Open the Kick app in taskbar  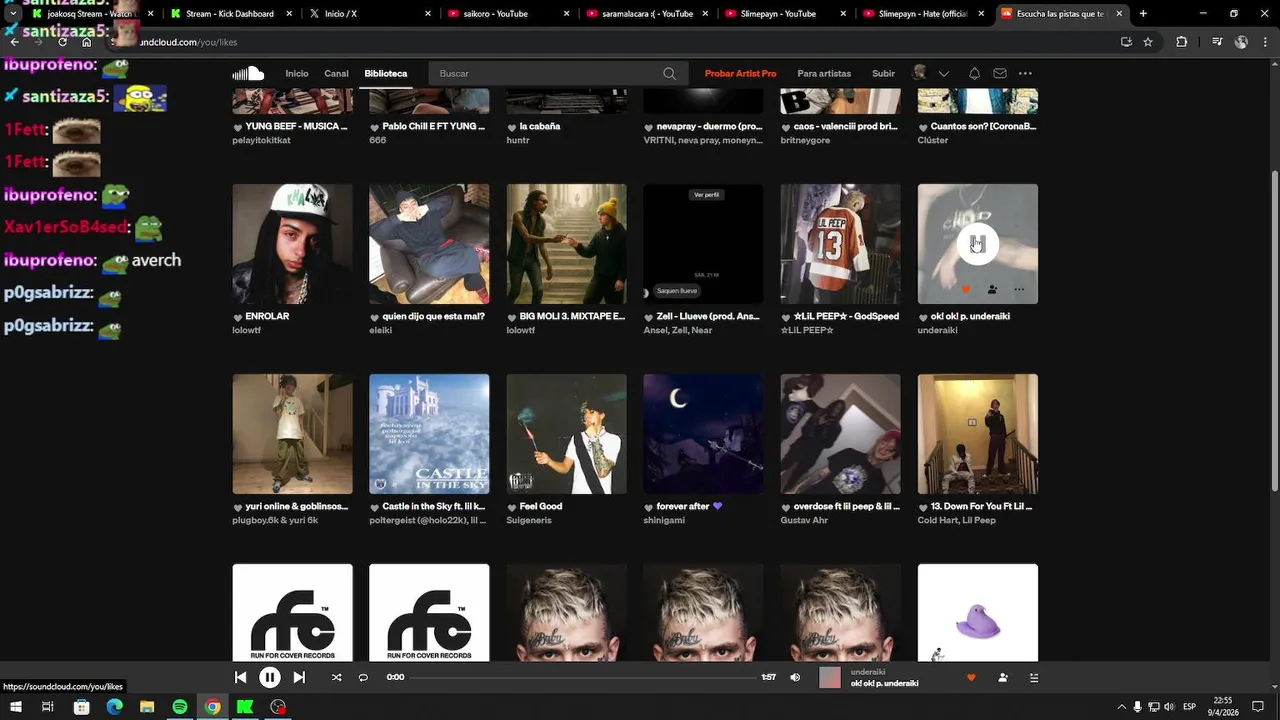(245, 707)
